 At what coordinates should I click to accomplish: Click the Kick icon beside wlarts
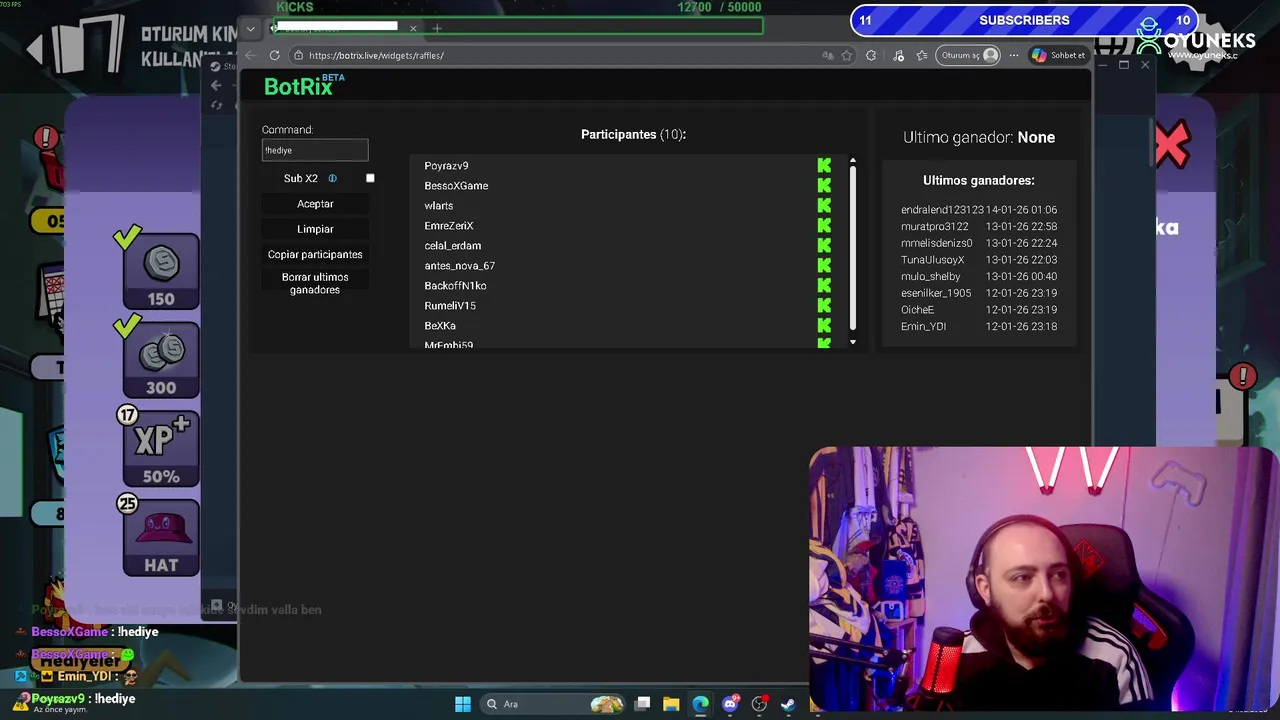pyautogui.click(x=824, y=206)
